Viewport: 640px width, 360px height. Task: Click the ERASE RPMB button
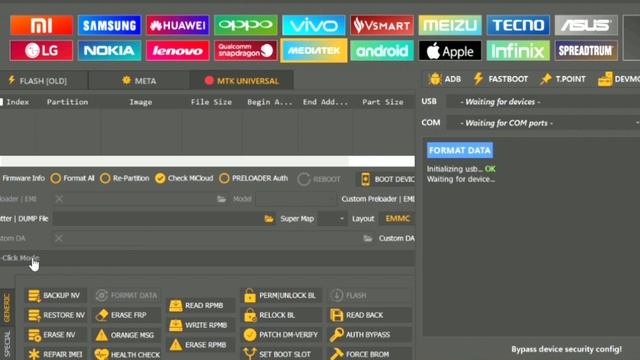click(200, 345)
